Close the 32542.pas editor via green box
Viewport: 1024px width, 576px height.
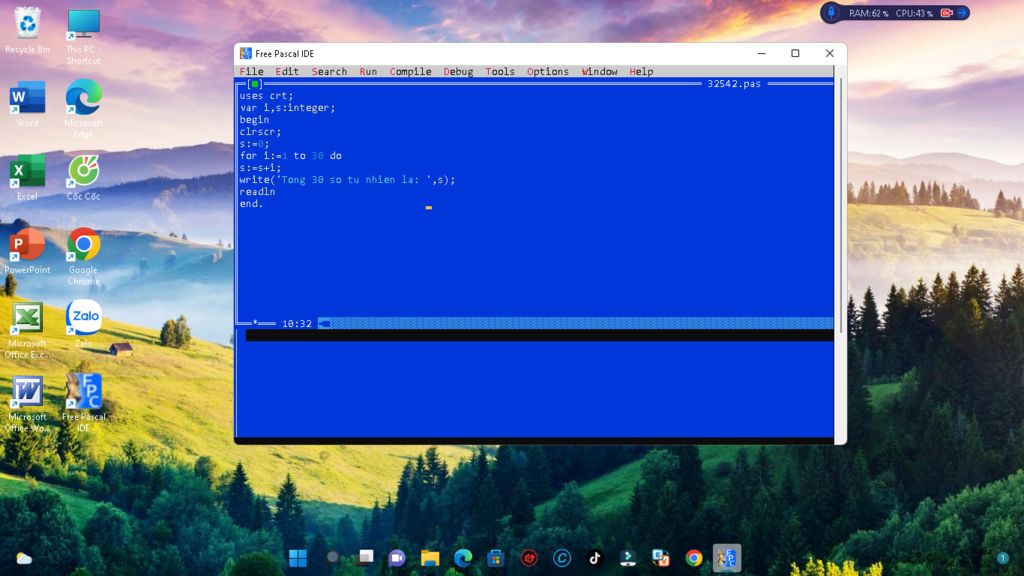[x=255, y=84]
